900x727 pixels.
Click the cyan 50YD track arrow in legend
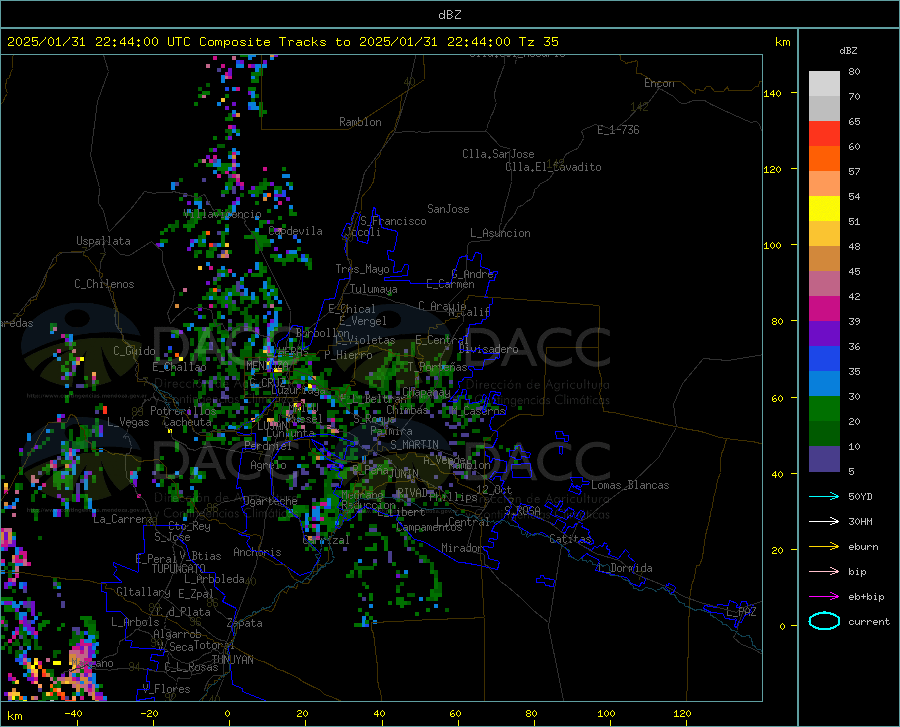tap(824, 496)
